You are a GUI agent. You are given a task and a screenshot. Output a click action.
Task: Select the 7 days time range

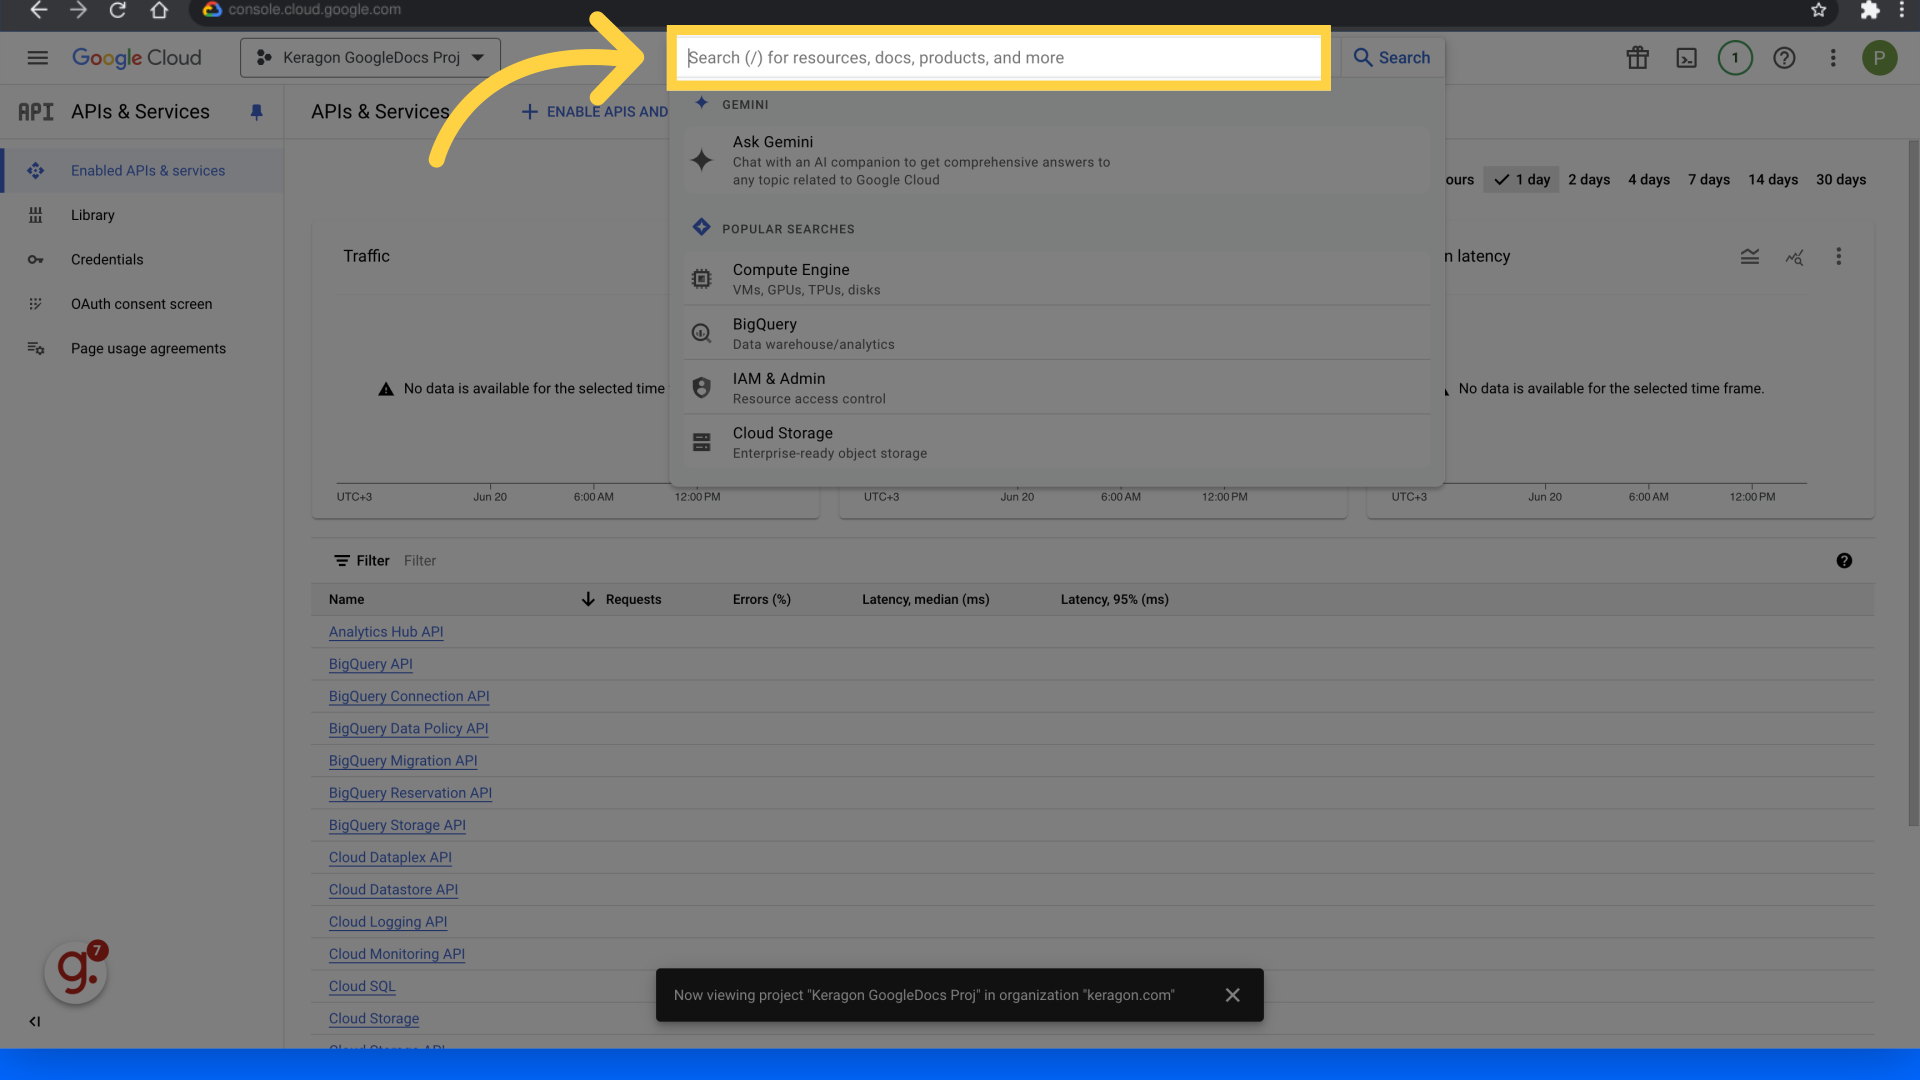pos(1709,180)
